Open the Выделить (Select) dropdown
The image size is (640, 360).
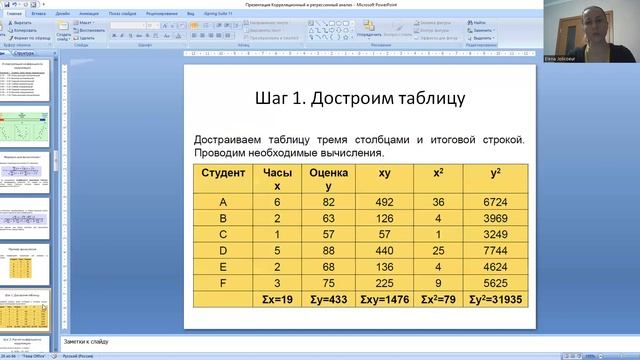[x=481, y=38]
